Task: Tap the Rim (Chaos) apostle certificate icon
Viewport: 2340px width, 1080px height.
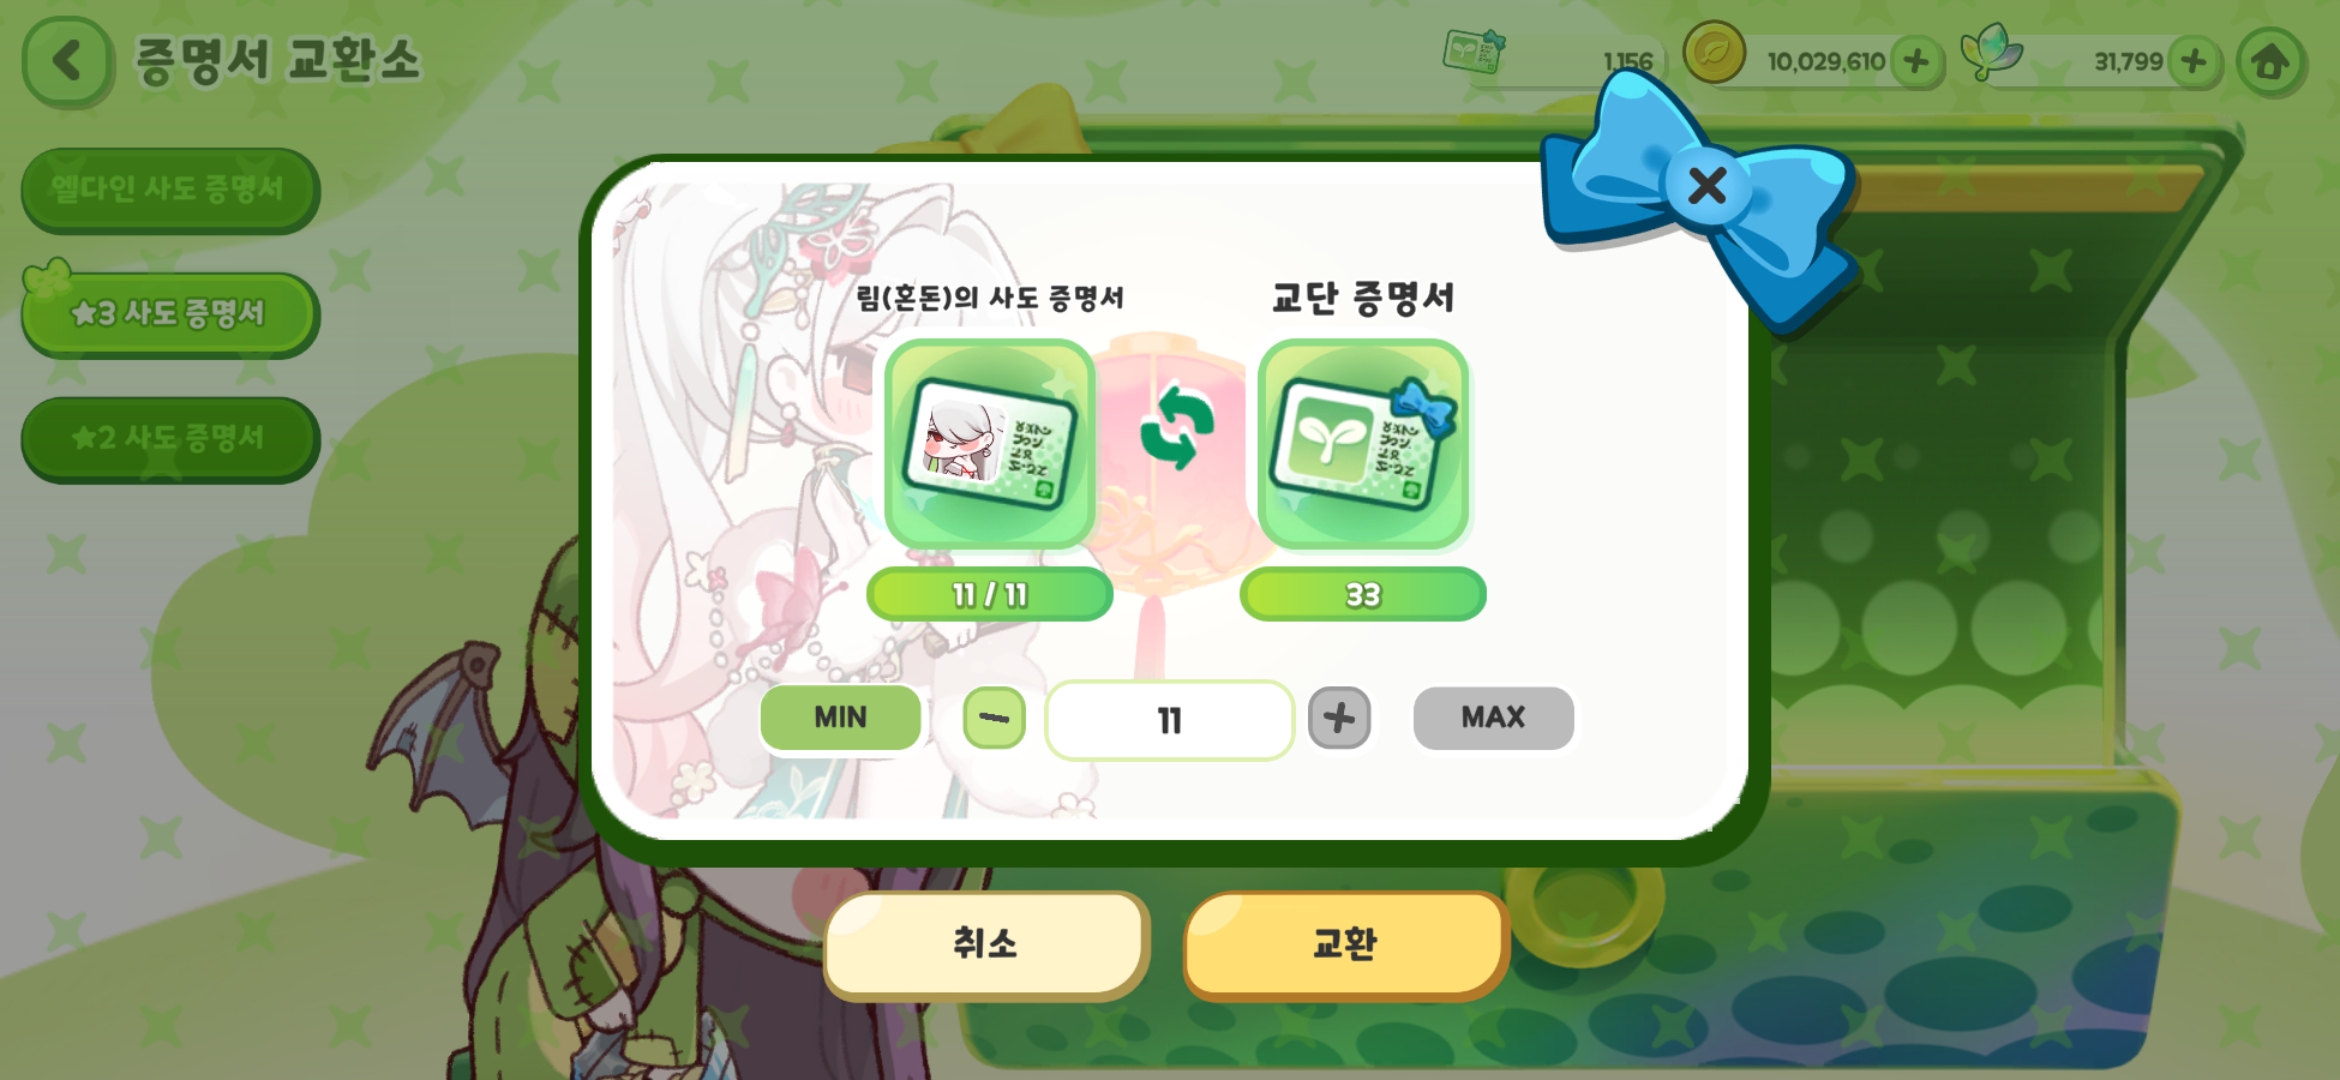Action: point(989,443)
